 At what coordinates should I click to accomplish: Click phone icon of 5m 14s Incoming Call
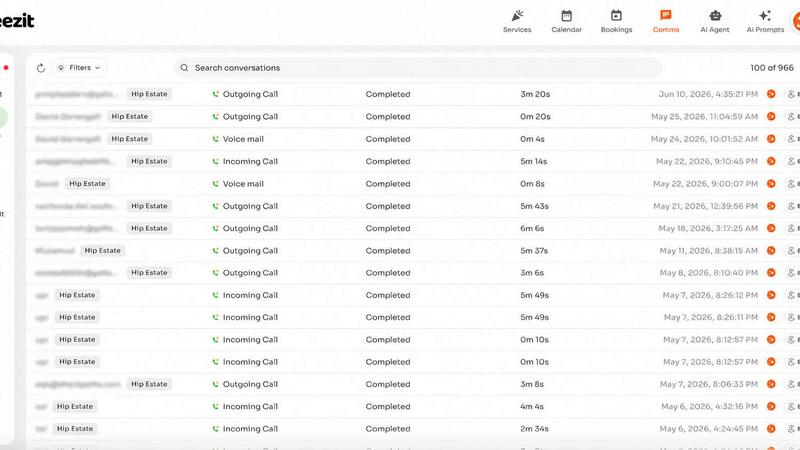(x=215, y=161)
